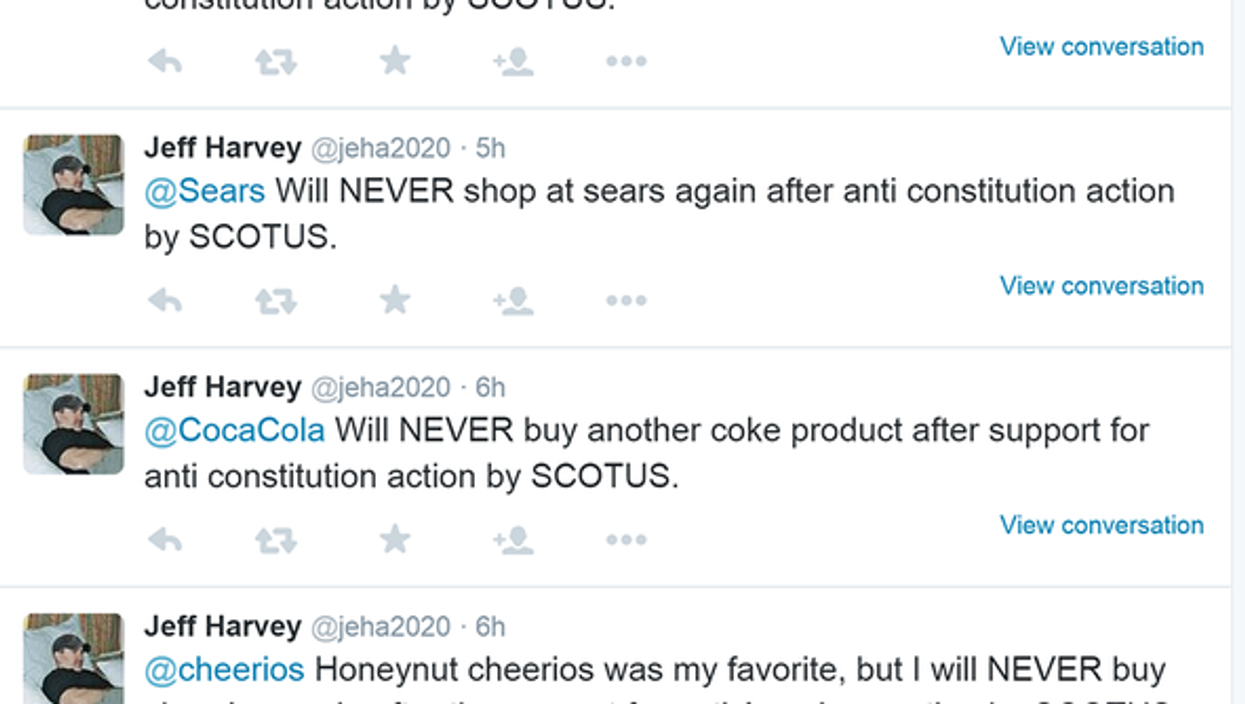Favorite the topmost SCOTUS tweet
The height and width of the screenshot is (704, 1245).
[396, 58]
